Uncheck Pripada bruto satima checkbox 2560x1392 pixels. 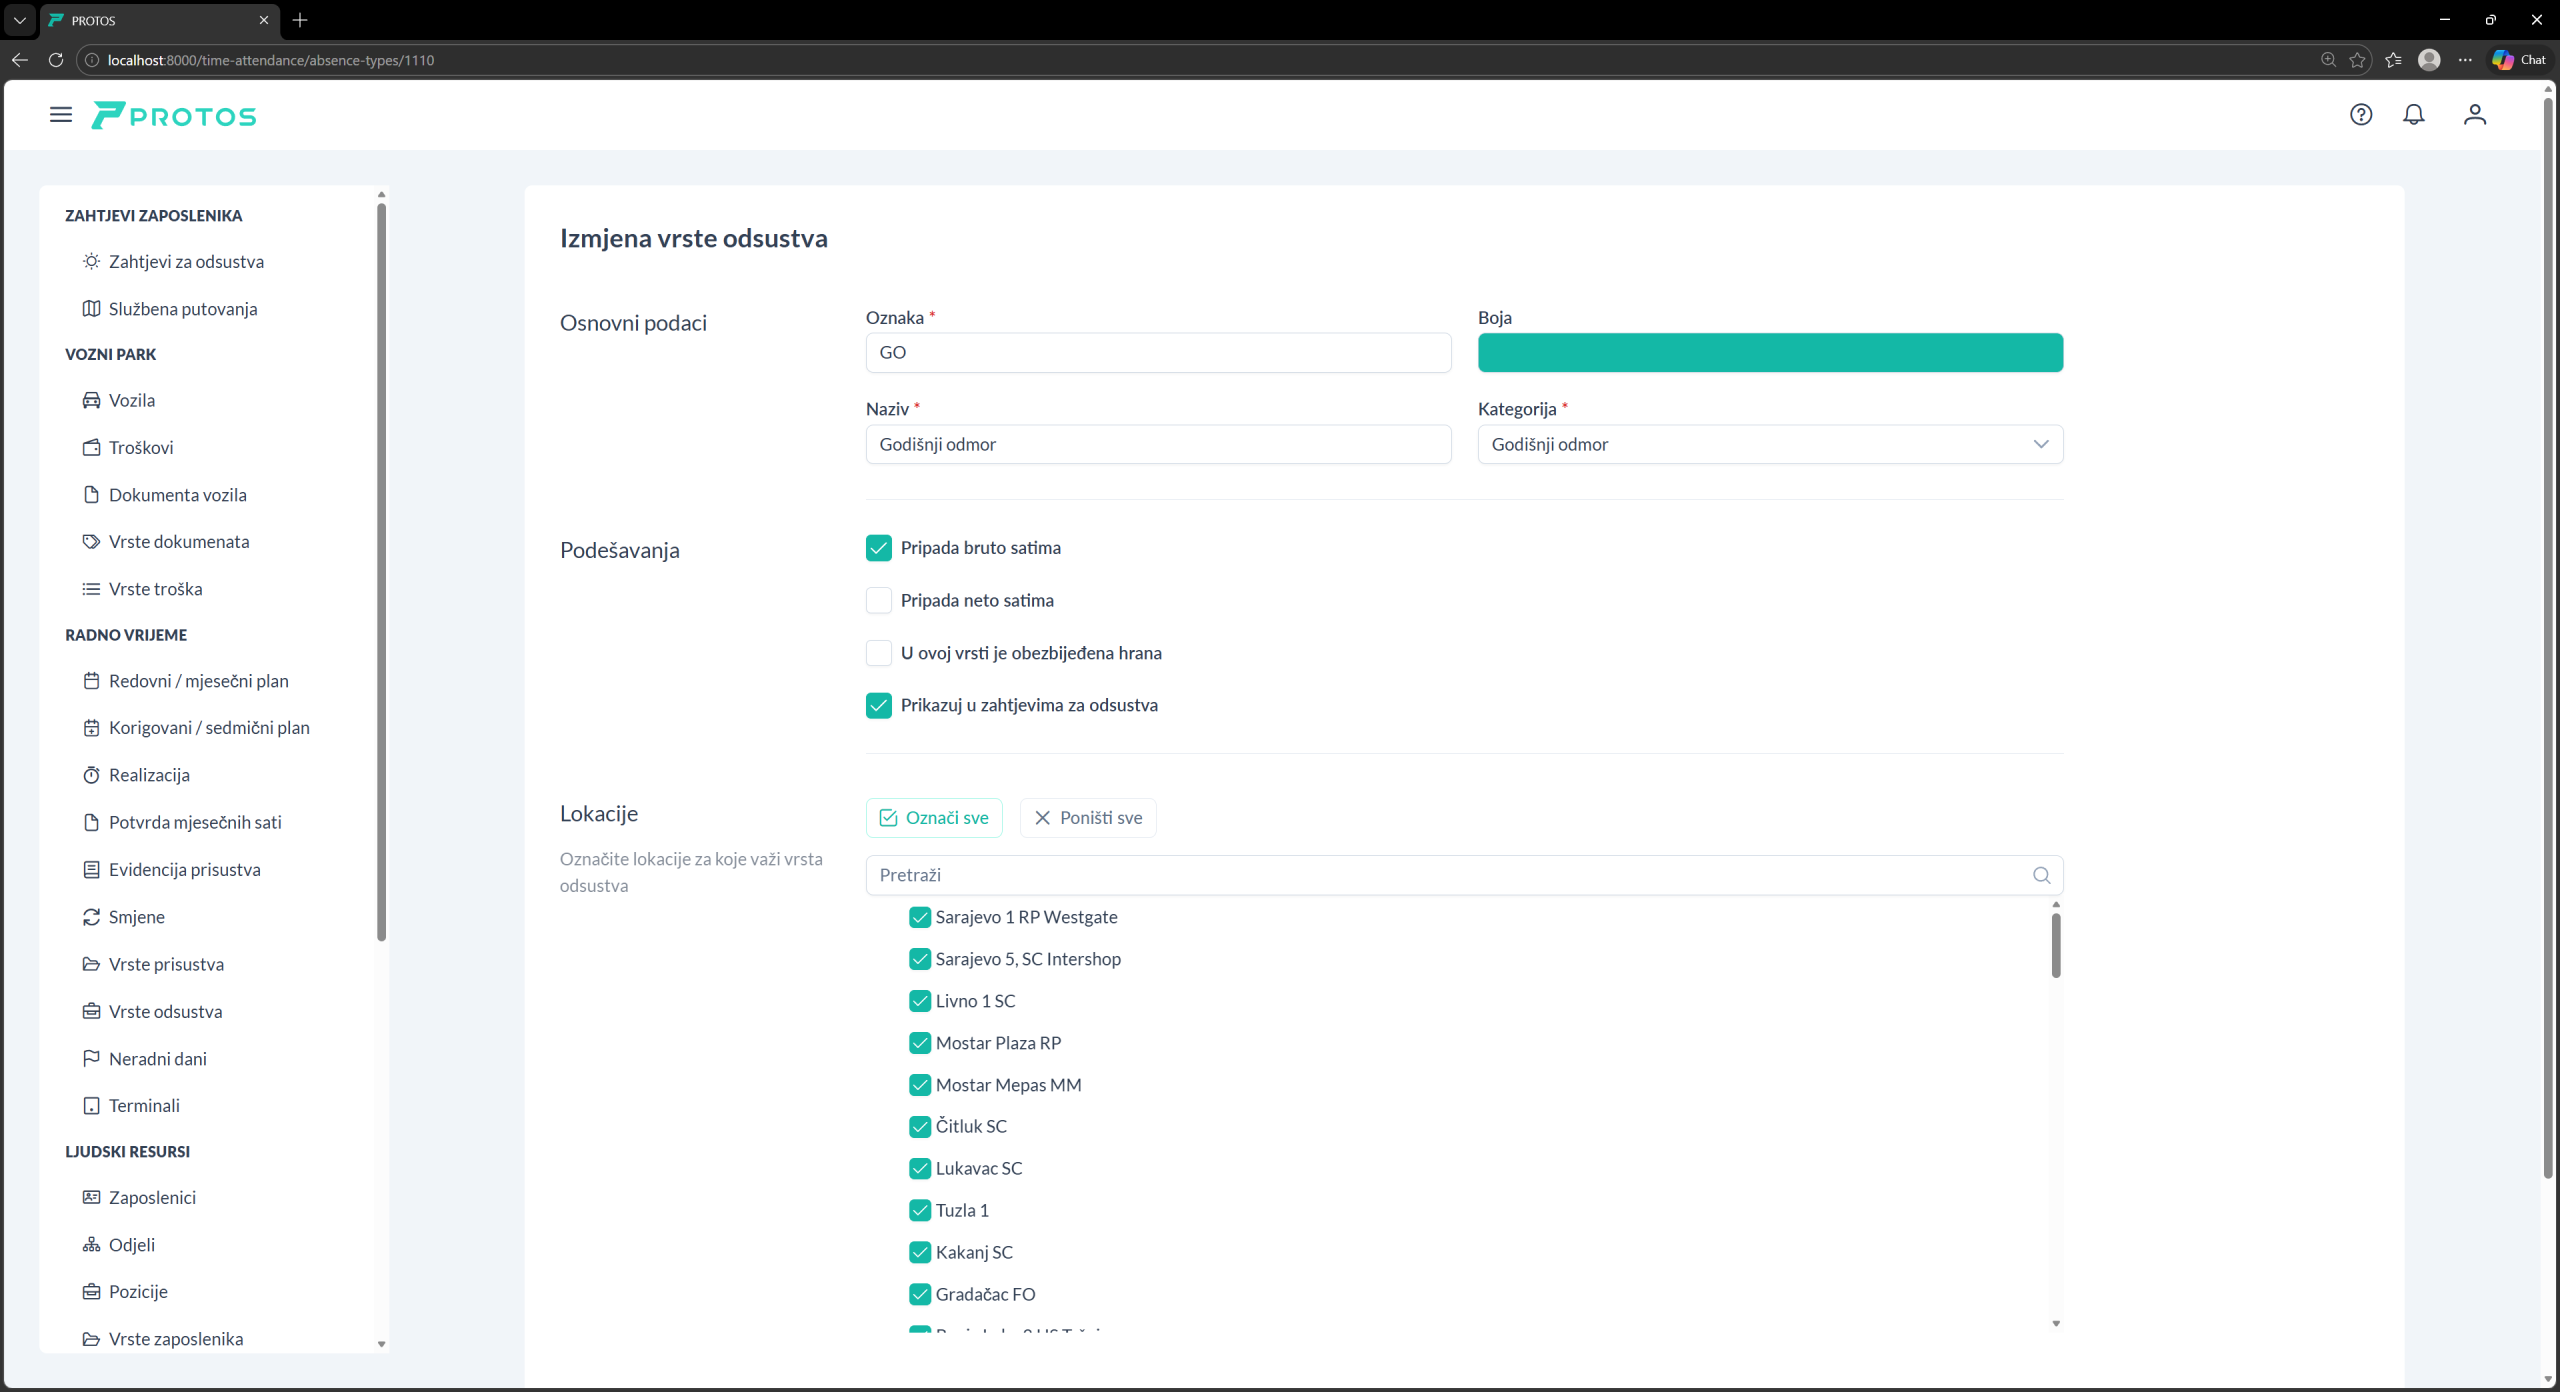point(878,548)
